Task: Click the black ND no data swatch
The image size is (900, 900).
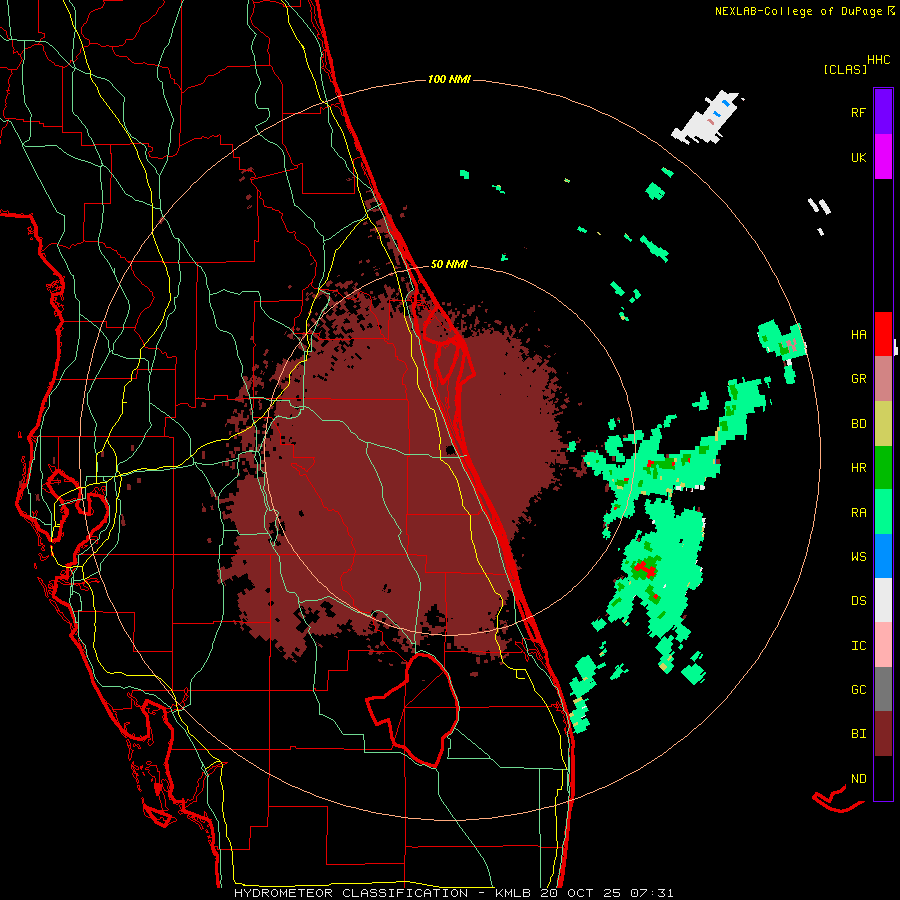Action: [883, 778]
